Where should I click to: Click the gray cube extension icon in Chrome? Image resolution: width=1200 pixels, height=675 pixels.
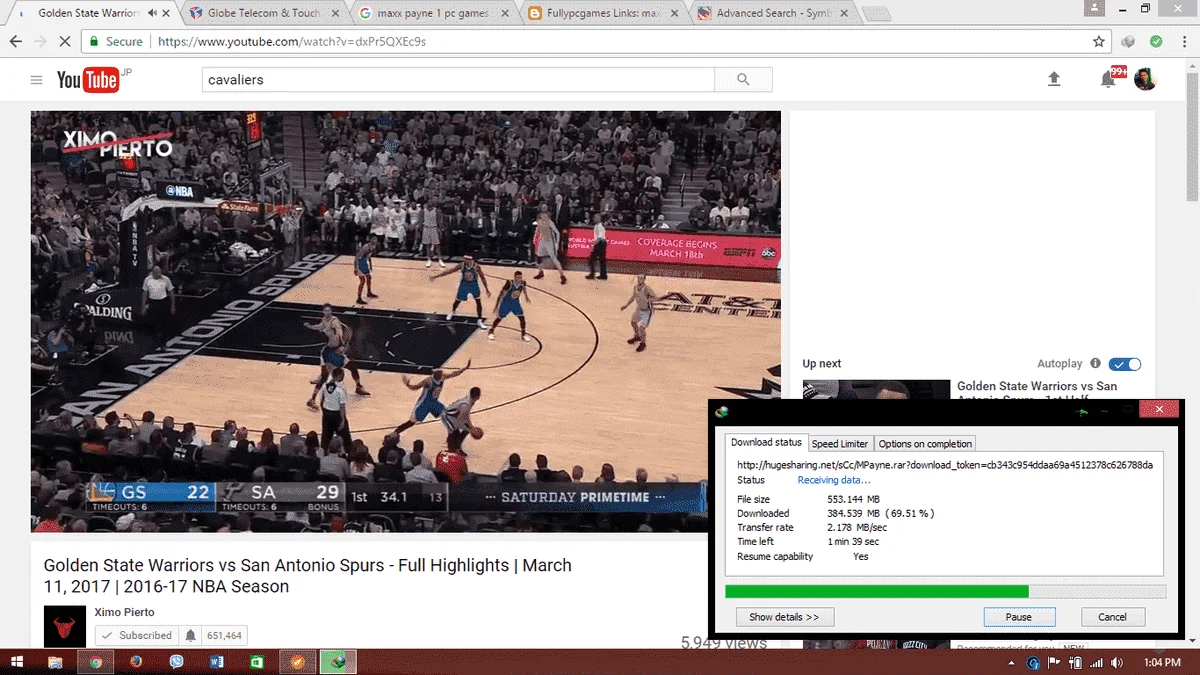1129,42
